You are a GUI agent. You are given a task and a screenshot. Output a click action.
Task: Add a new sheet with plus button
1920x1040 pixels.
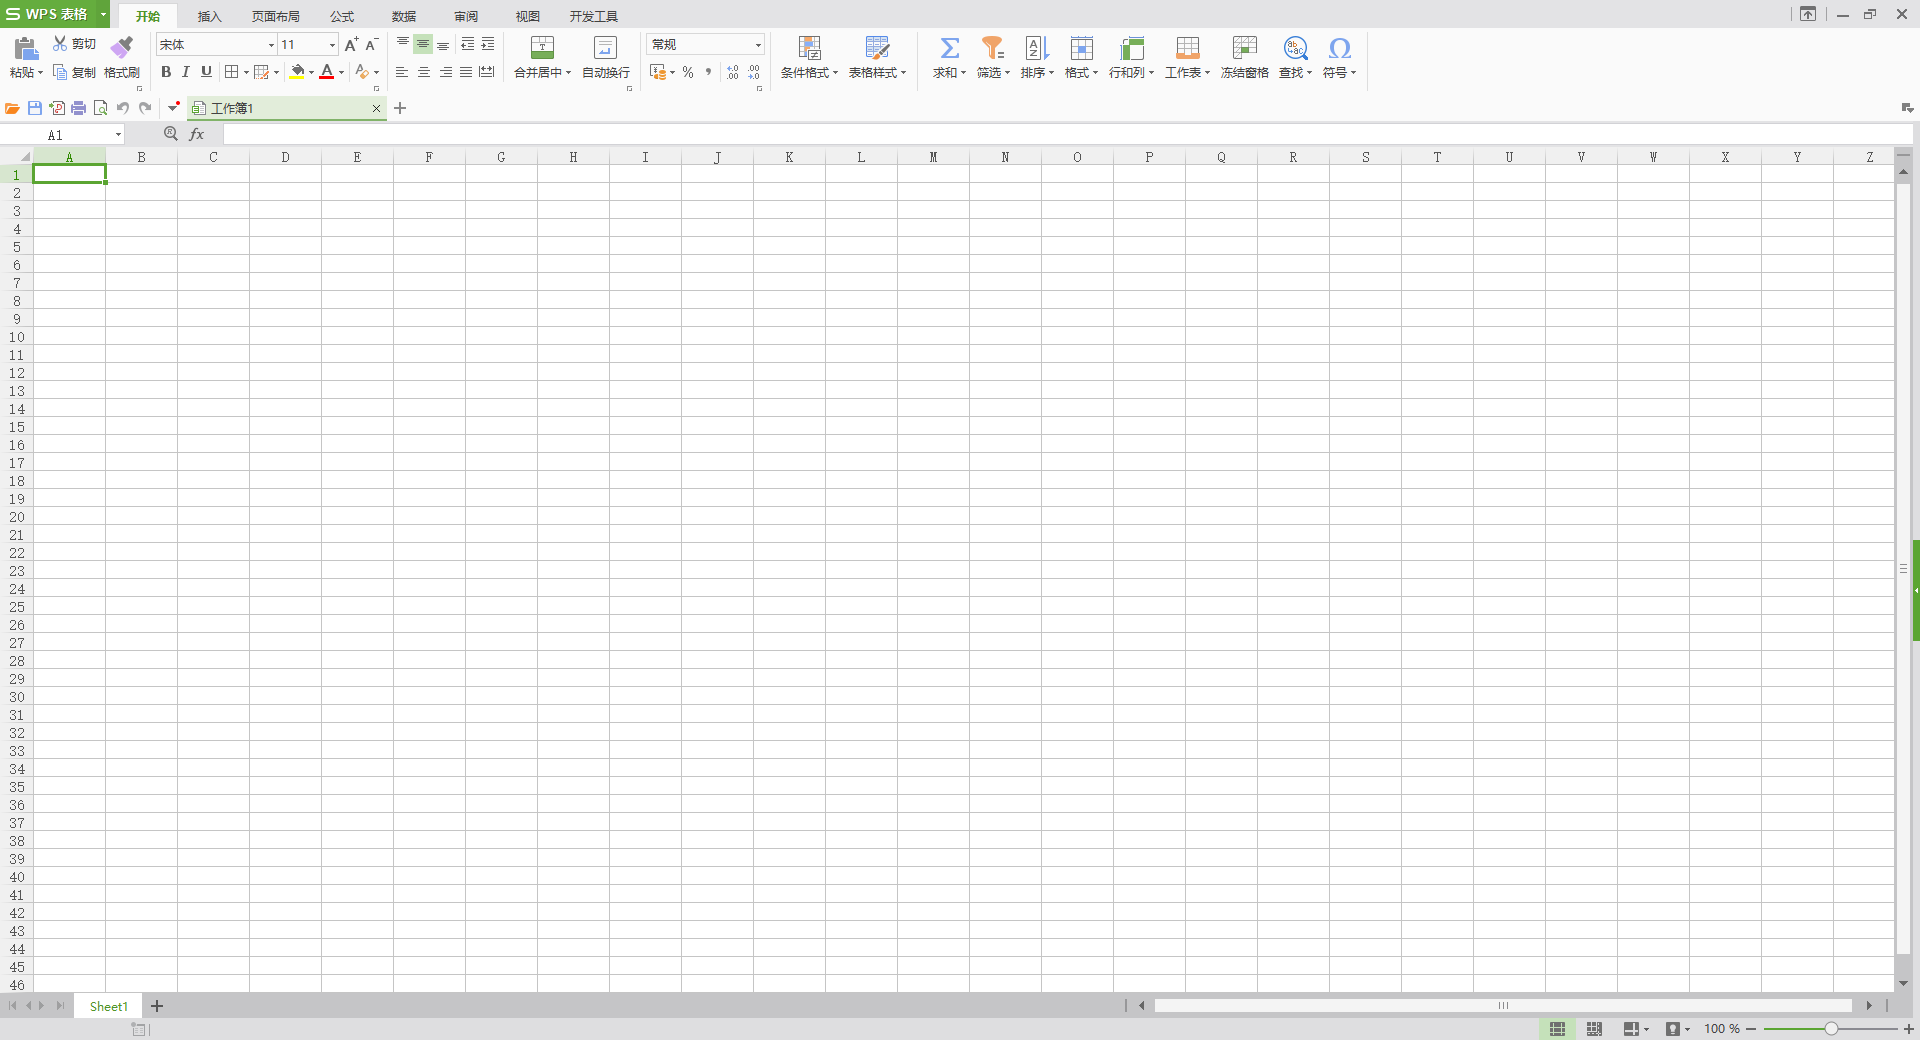[x=157, y=1006]
